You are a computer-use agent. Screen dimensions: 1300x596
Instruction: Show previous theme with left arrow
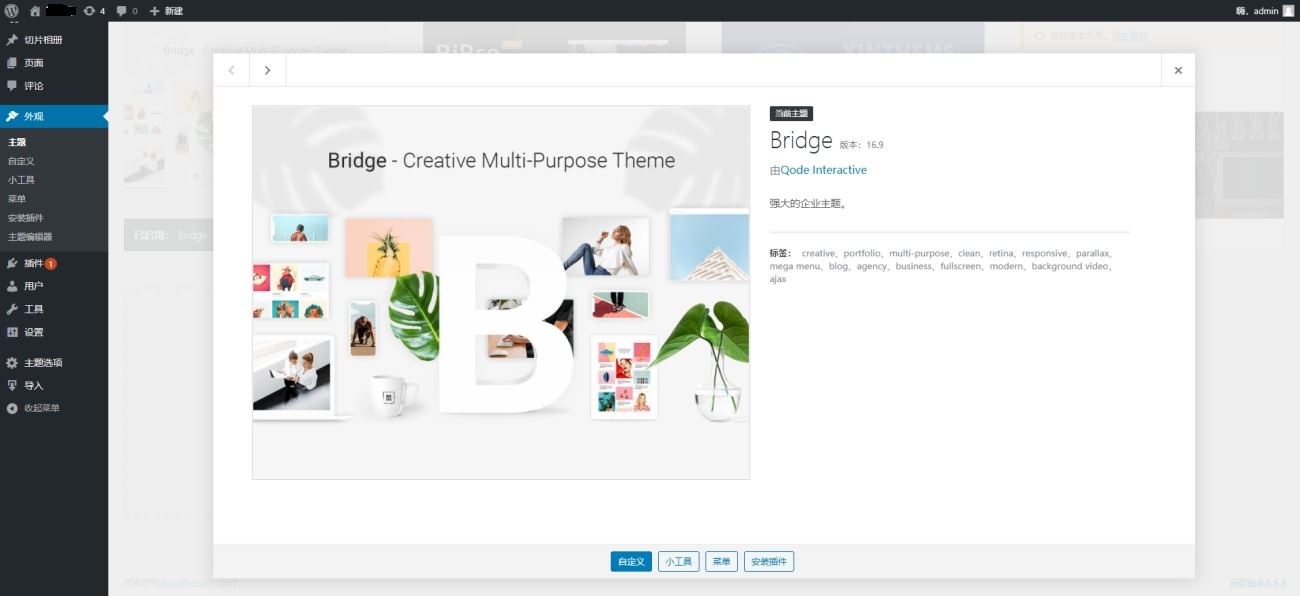click(232, 70)
